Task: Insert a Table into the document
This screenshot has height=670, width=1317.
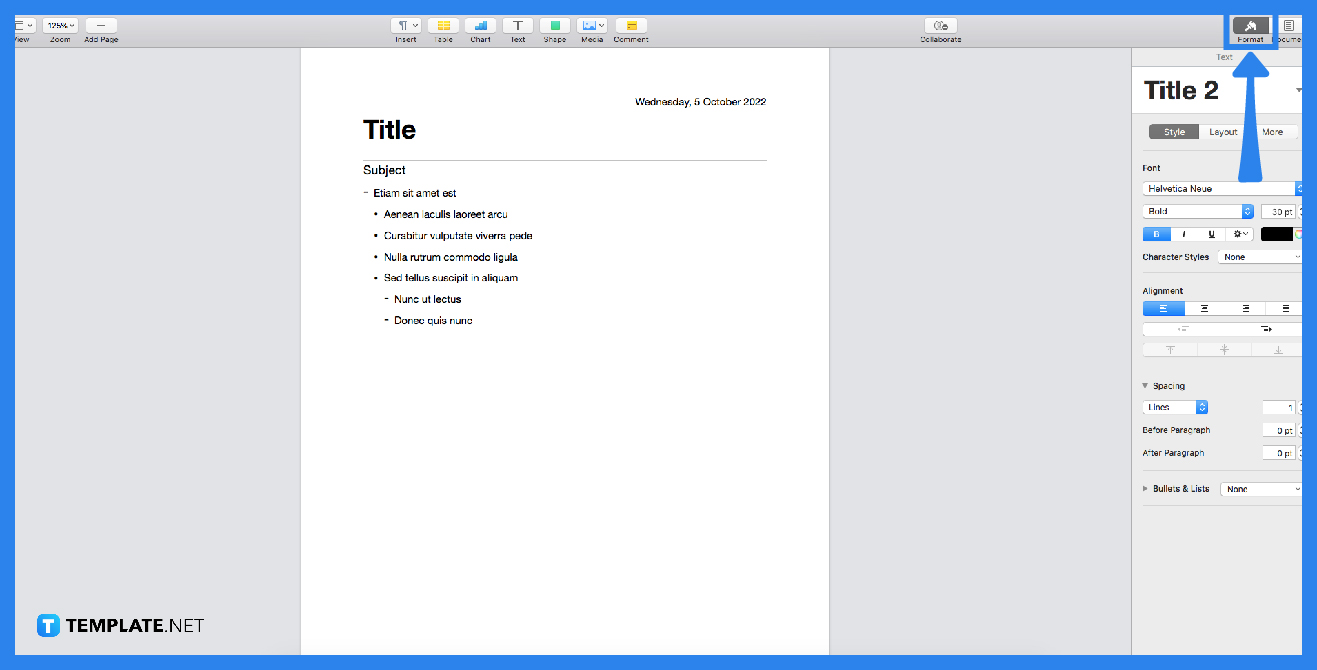Action: [x=443, y=27]
